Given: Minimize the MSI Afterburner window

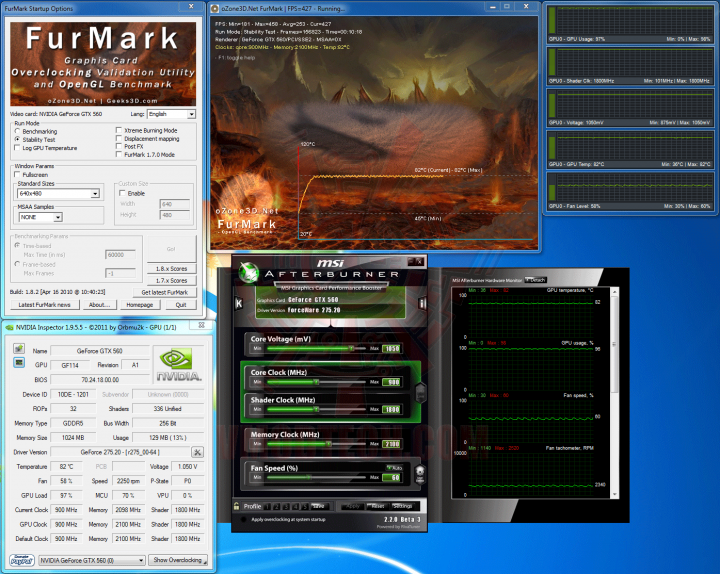Looking at the screenshot, I should [x=411, y=261].
